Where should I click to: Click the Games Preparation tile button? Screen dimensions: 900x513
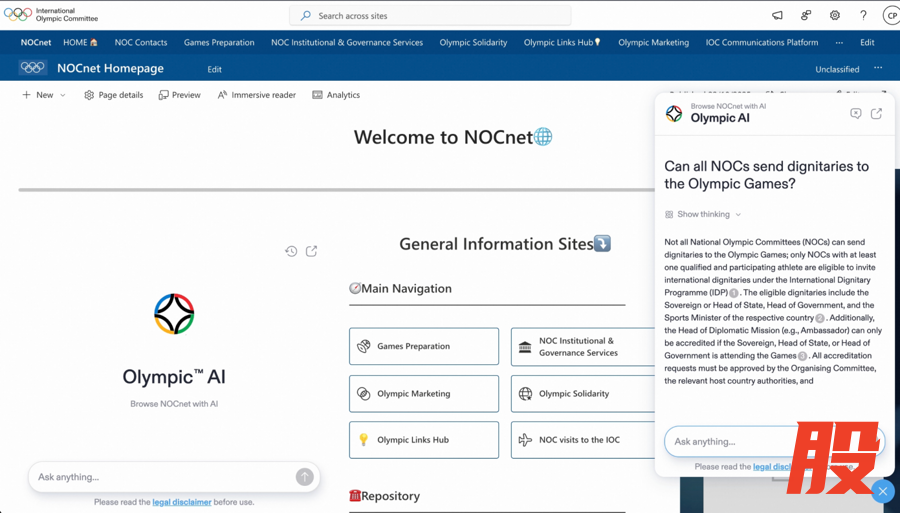click(424, 347)
